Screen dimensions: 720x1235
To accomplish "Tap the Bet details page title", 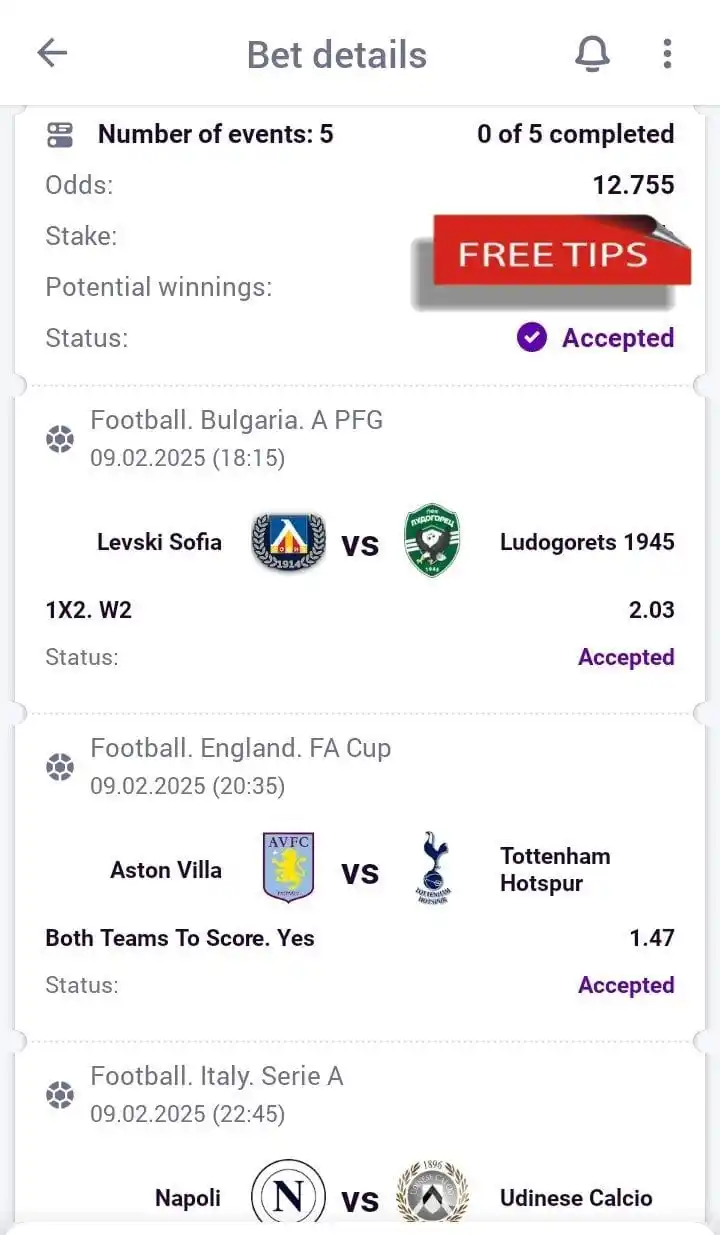I will pos(337,55).
